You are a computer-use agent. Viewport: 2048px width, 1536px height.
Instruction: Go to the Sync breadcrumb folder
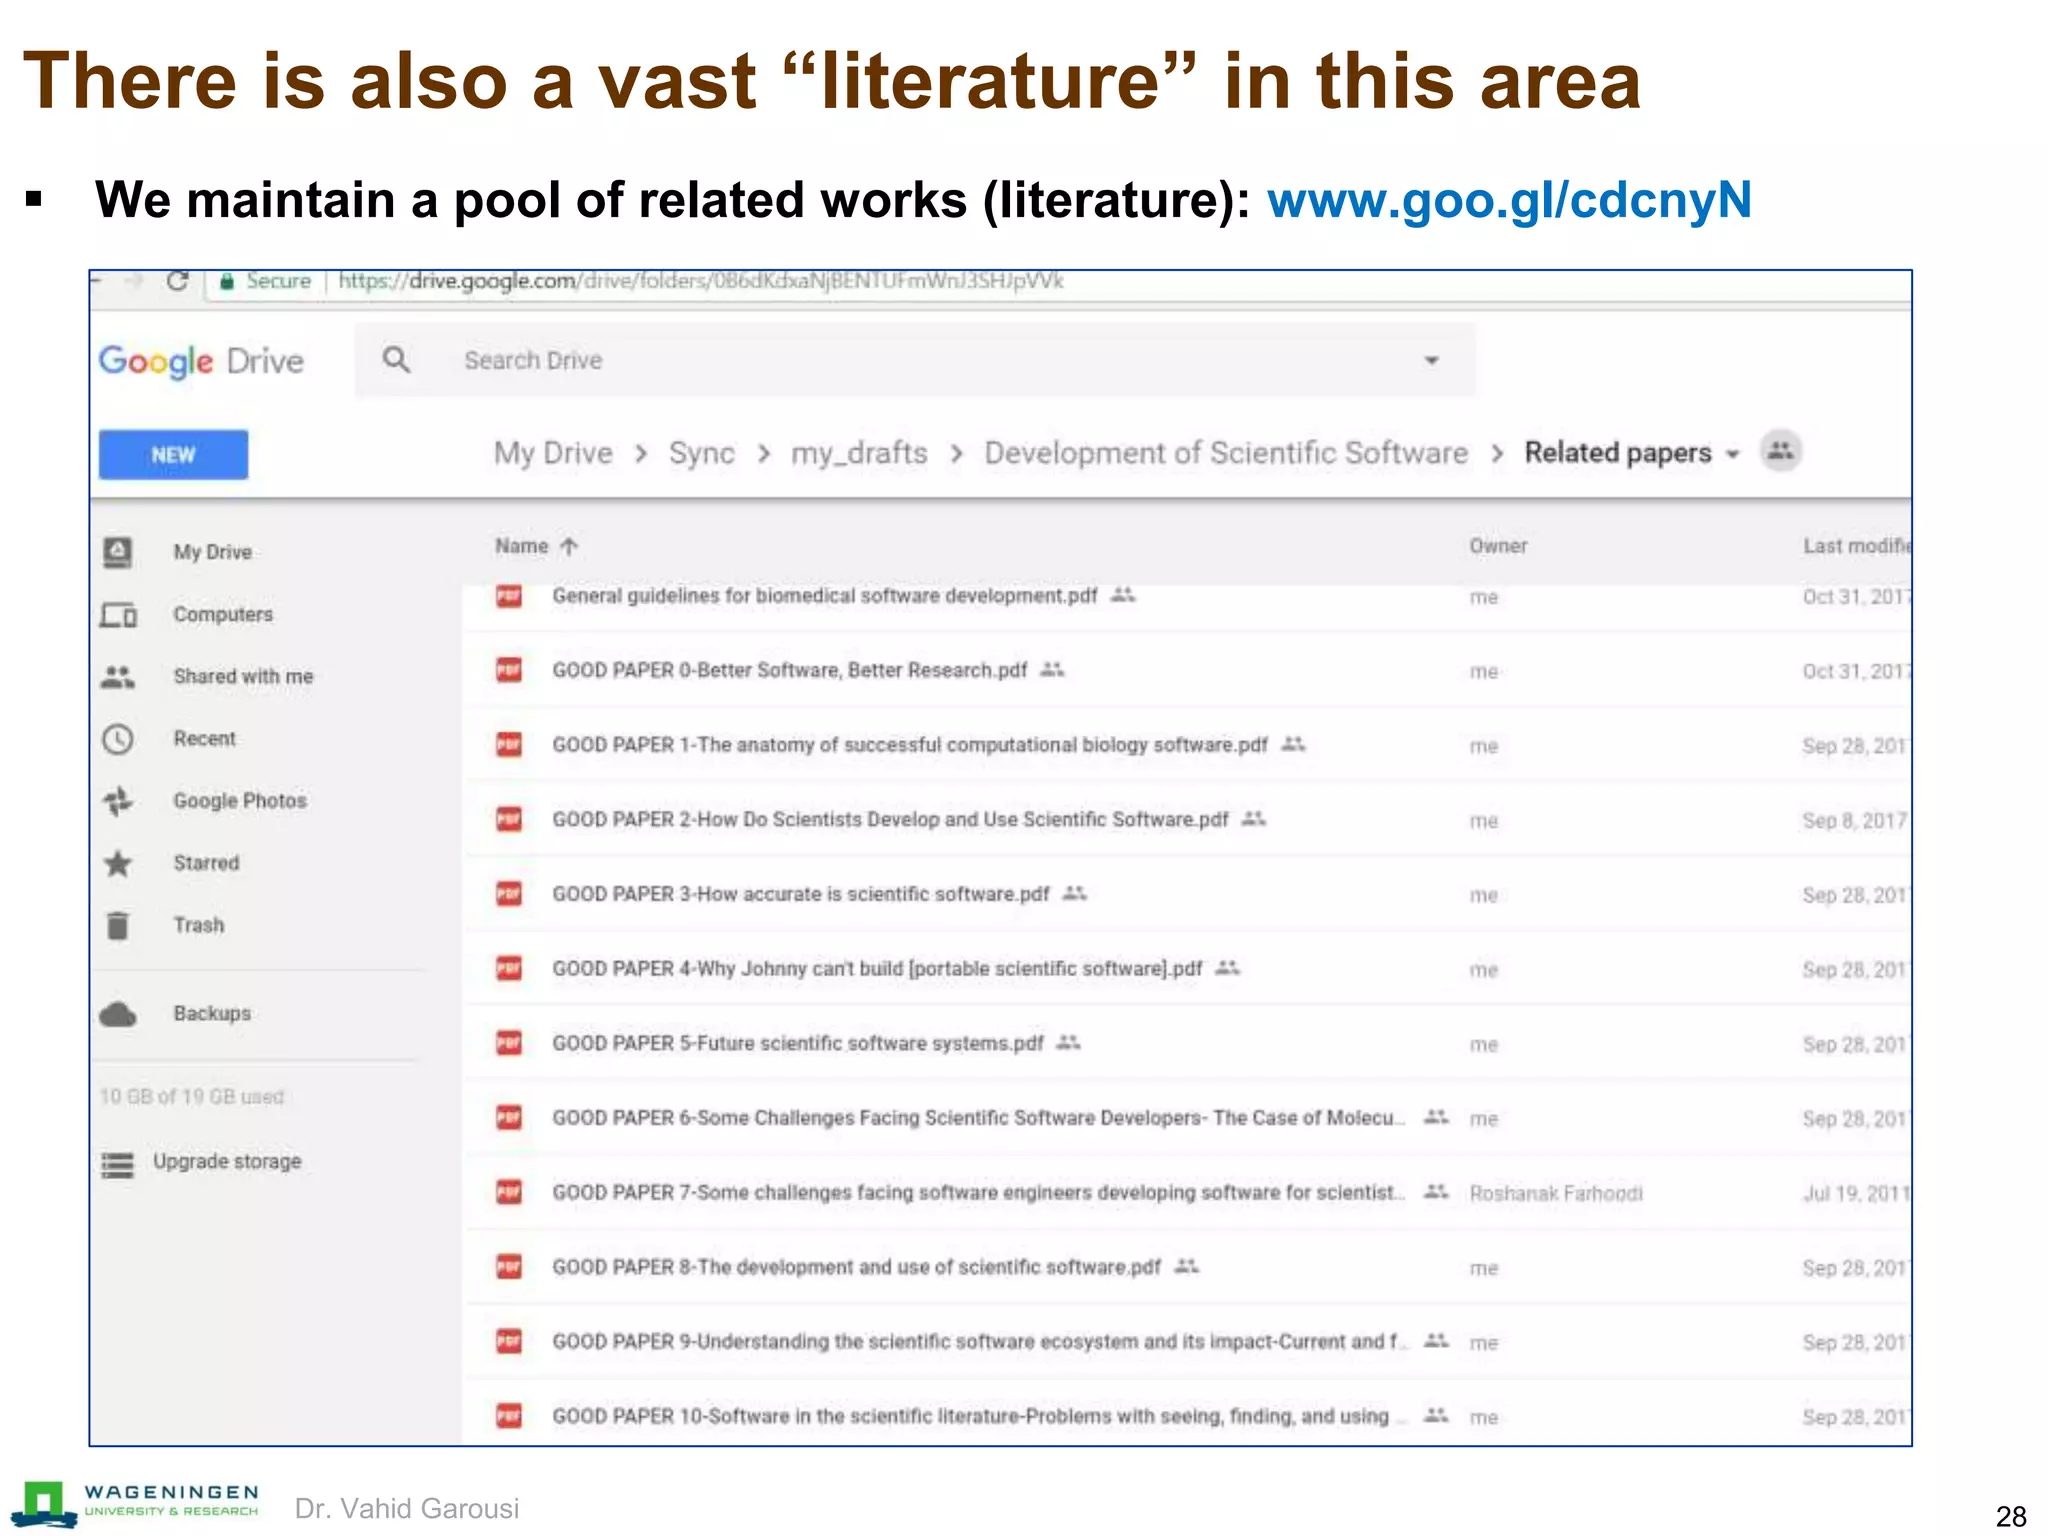702,453
